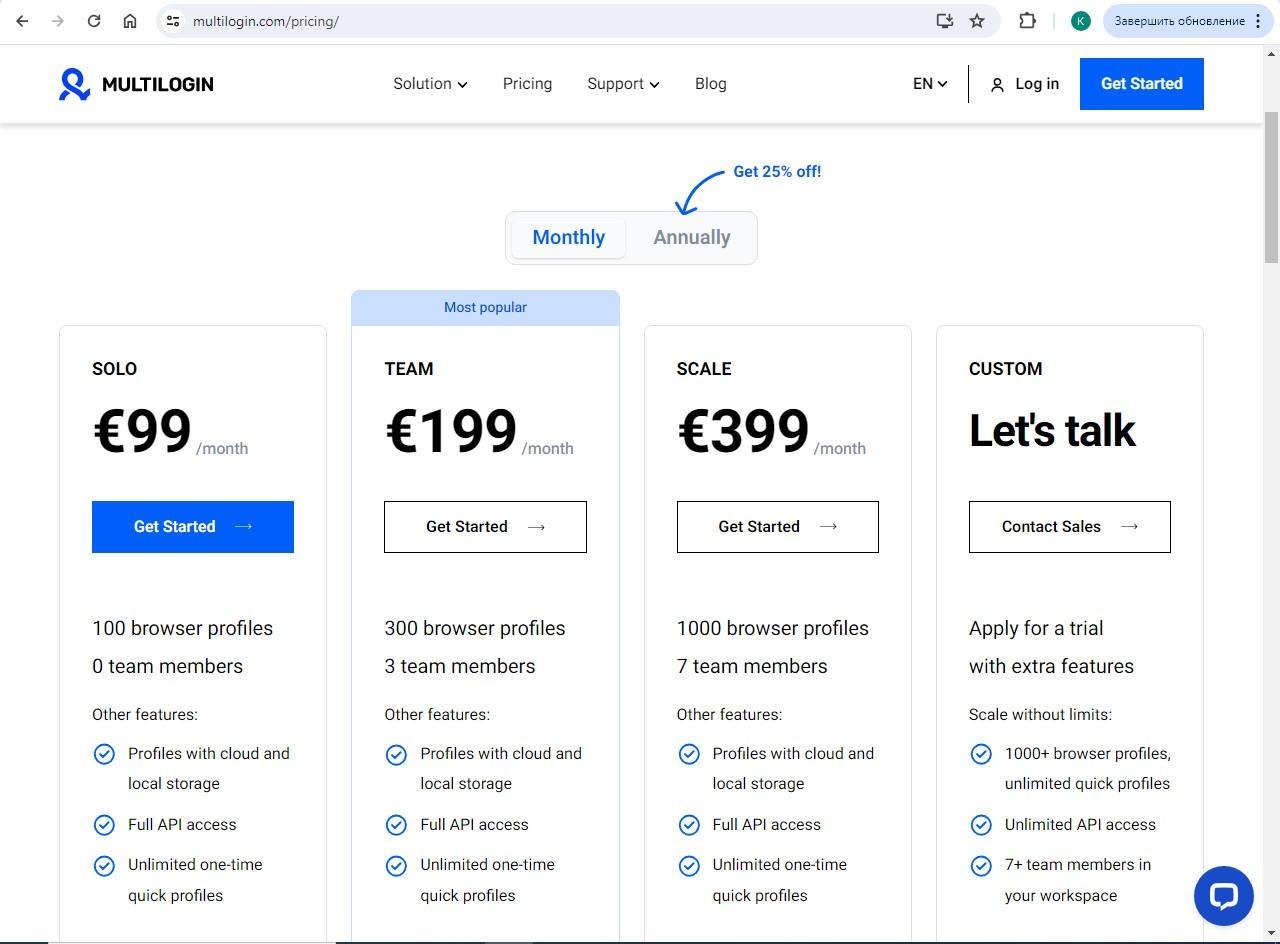Image resolution: width=1280 pixels, height=944 pixels.
Task: Click the Get 25% off! text
Action: click(x=777, y=172)
